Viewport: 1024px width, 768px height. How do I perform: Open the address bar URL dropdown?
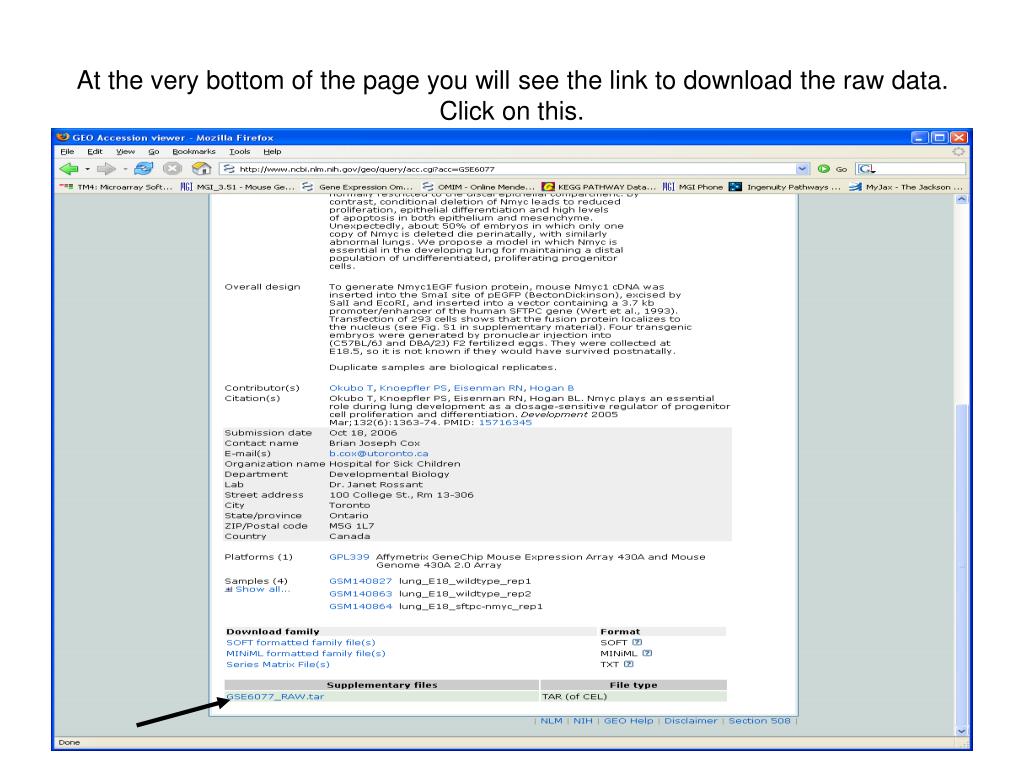(802, 169)
